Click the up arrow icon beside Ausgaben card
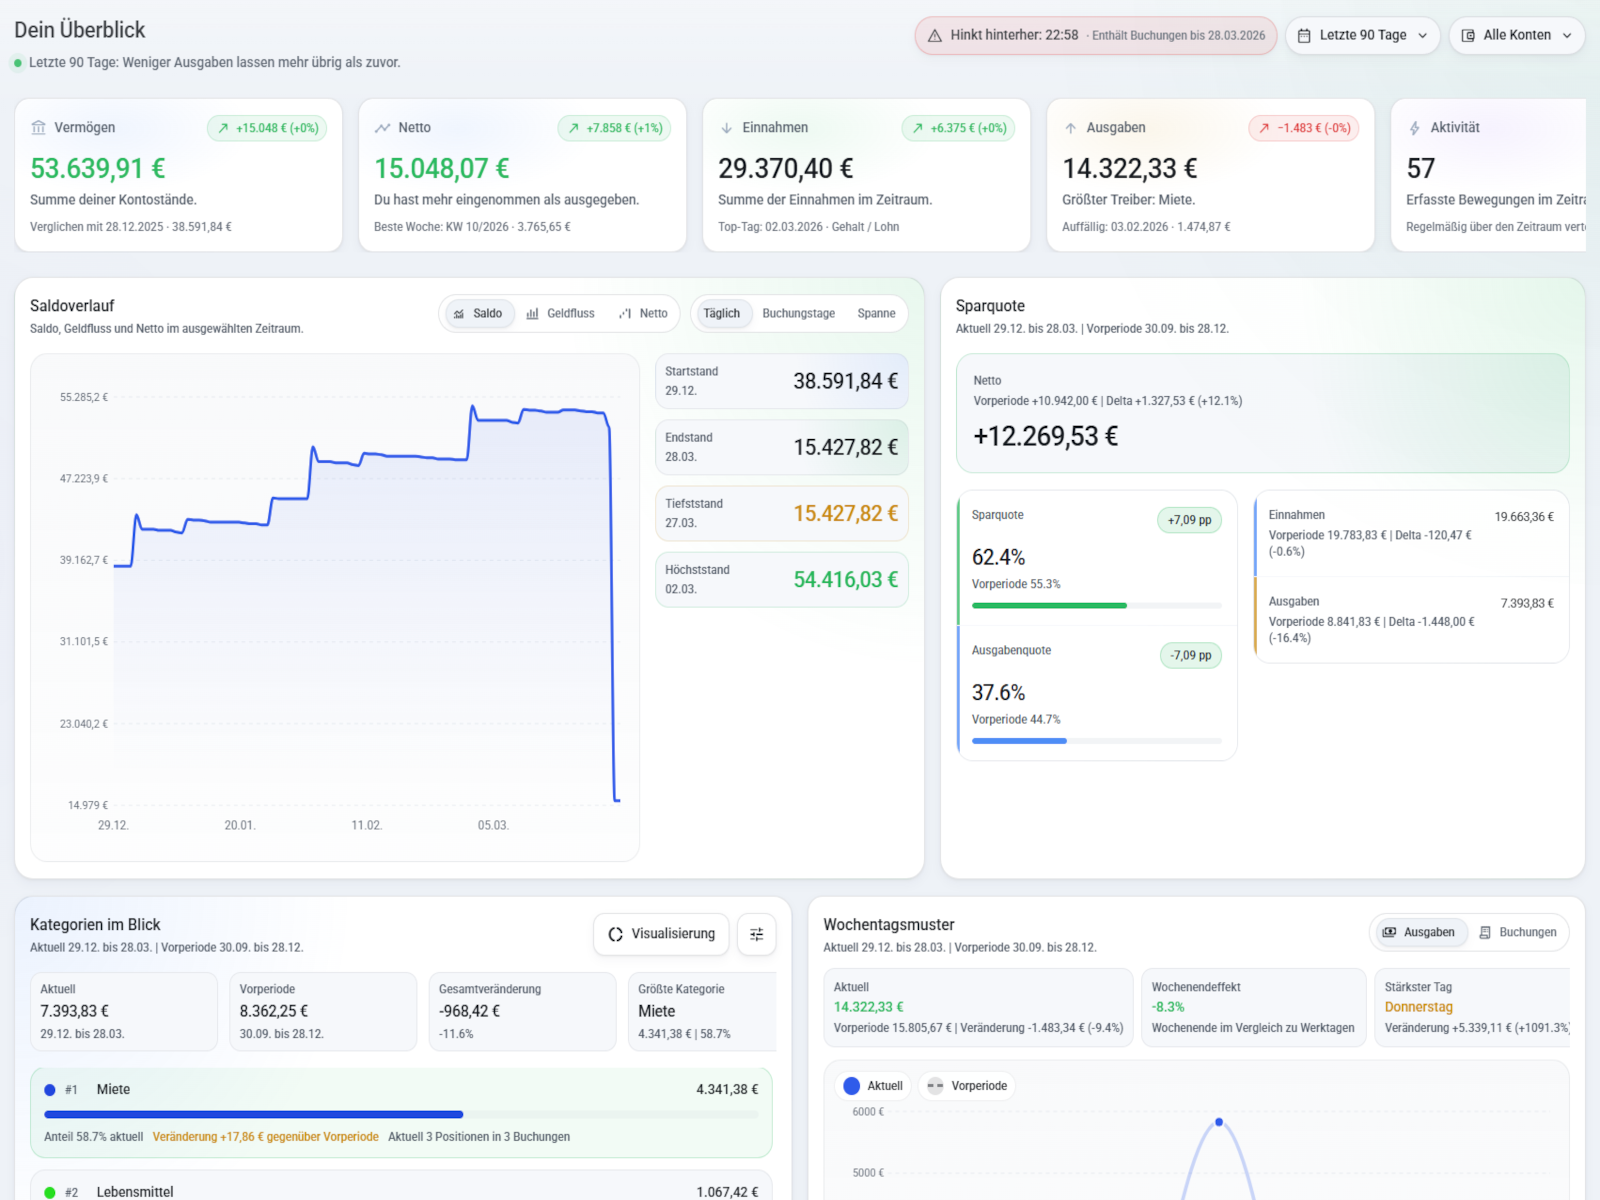This screenshot has height=1200, width=1600. pyautogui.click(x=1071, y=128)
